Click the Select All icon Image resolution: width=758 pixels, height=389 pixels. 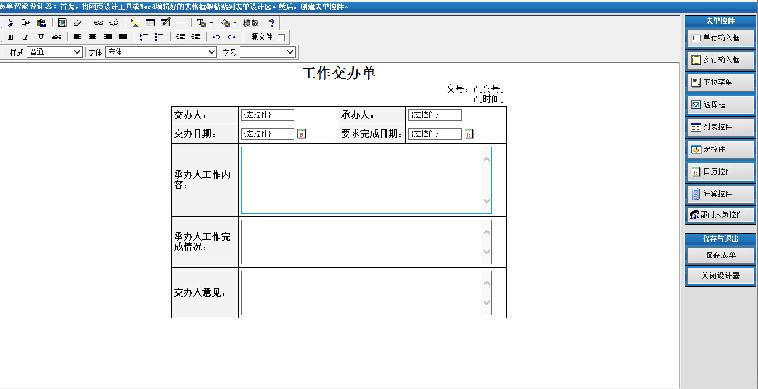click(62, 23)
